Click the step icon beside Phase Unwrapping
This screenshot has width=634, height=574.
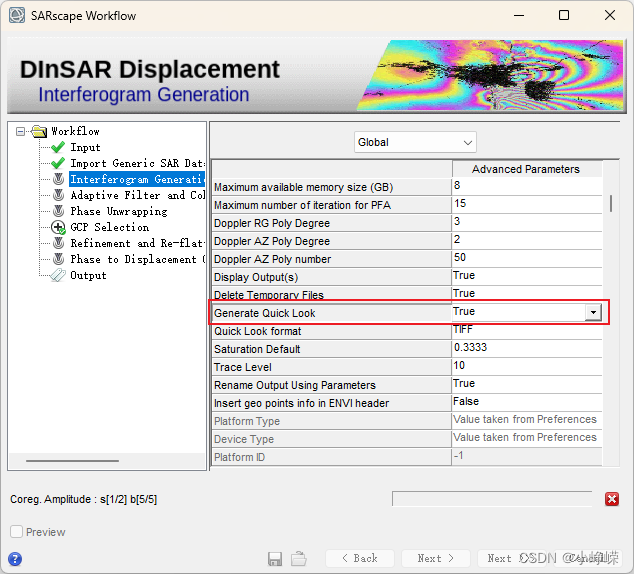click(x=59, y=211)
